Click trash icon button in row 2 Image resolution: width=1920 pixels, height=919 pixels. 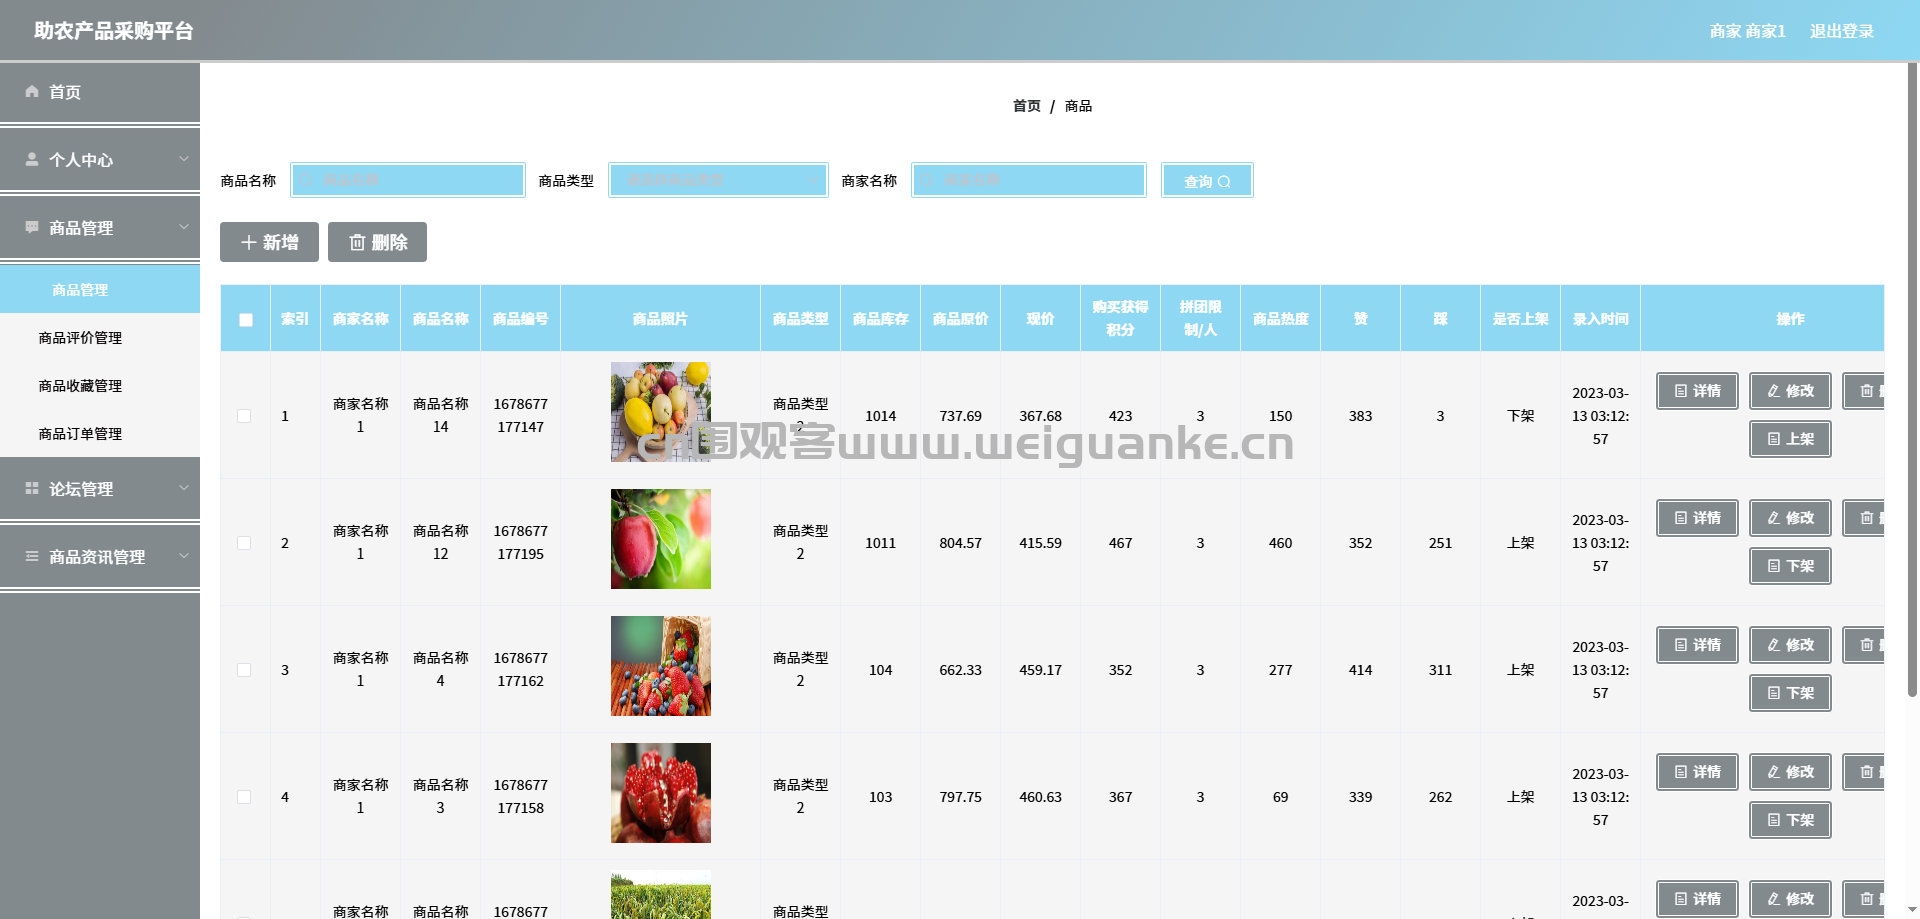pyautogui.click(x=1864, y=518)
